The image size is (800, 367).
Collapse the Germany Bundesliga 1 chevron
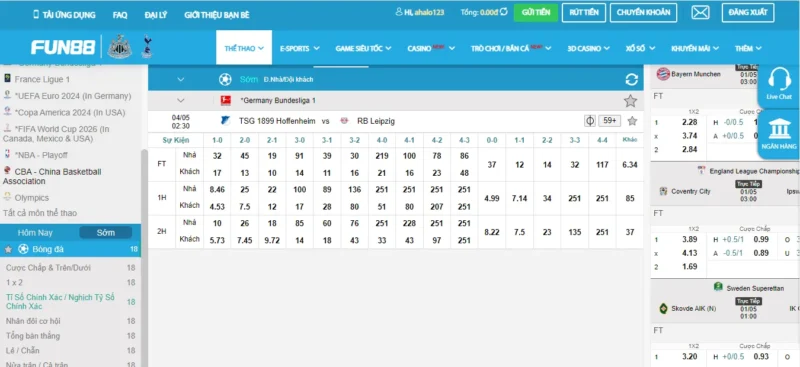click(181, 101)
